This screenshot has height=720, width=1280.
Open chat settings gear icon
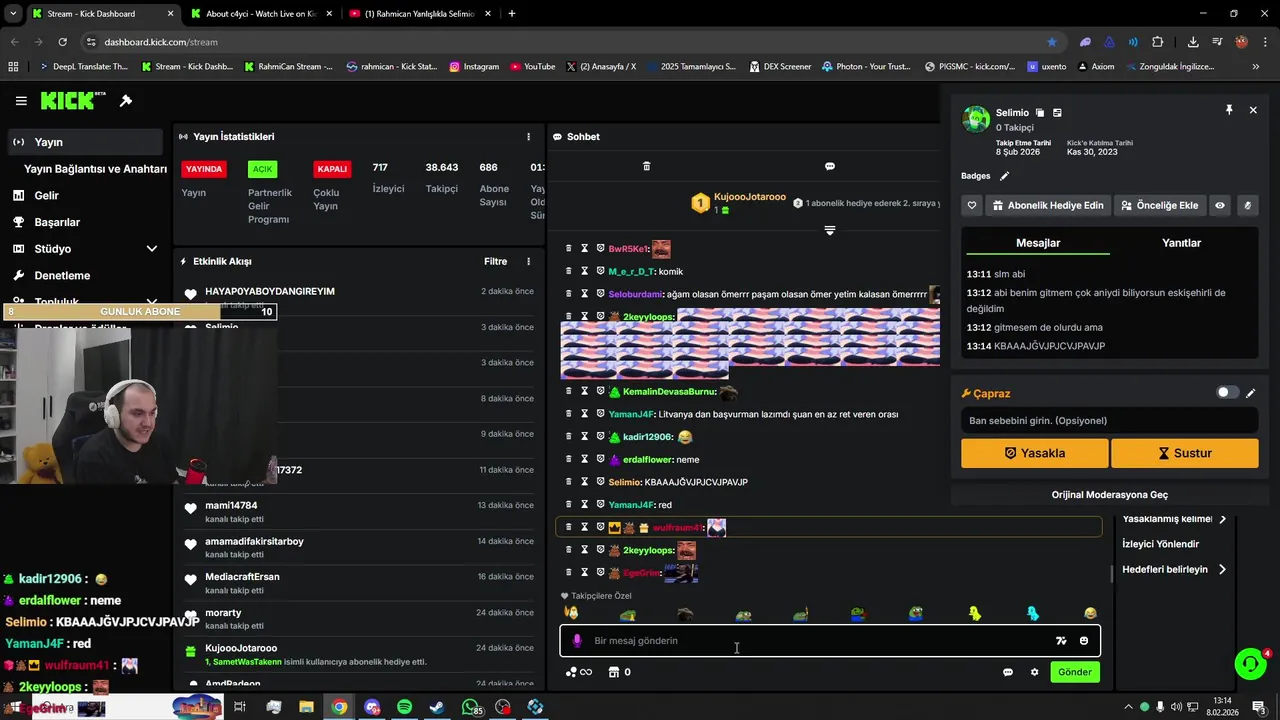tap(1035, 672)
